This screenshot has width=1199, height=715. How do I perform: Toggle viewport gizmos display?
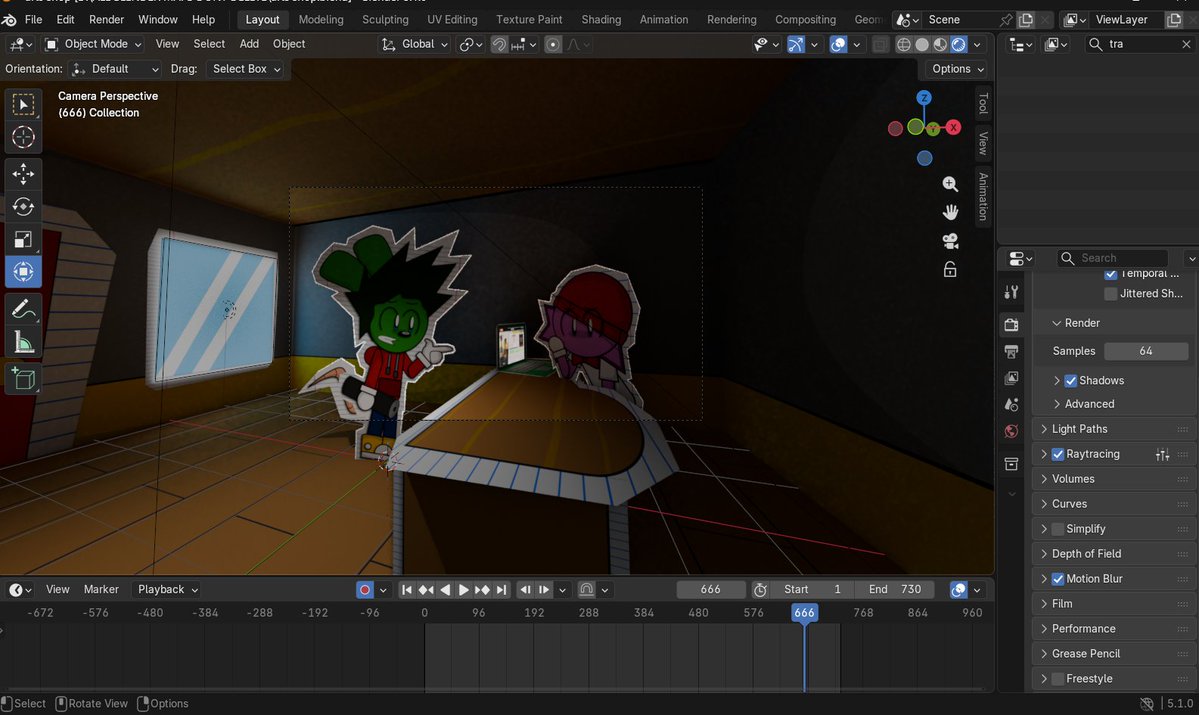pos(796,44)
